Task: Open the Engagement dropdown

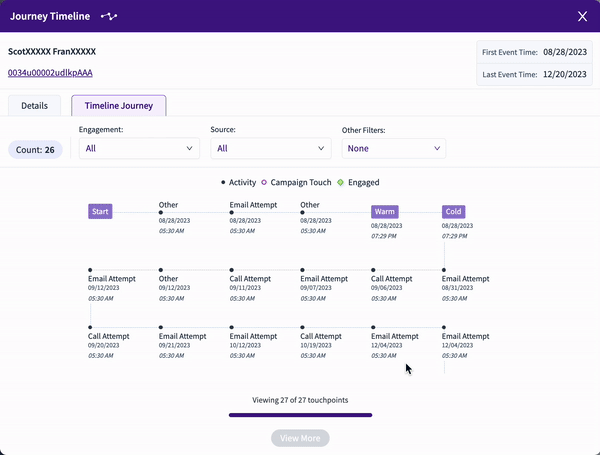Action: pyautogui.click(x=139, y=148)
